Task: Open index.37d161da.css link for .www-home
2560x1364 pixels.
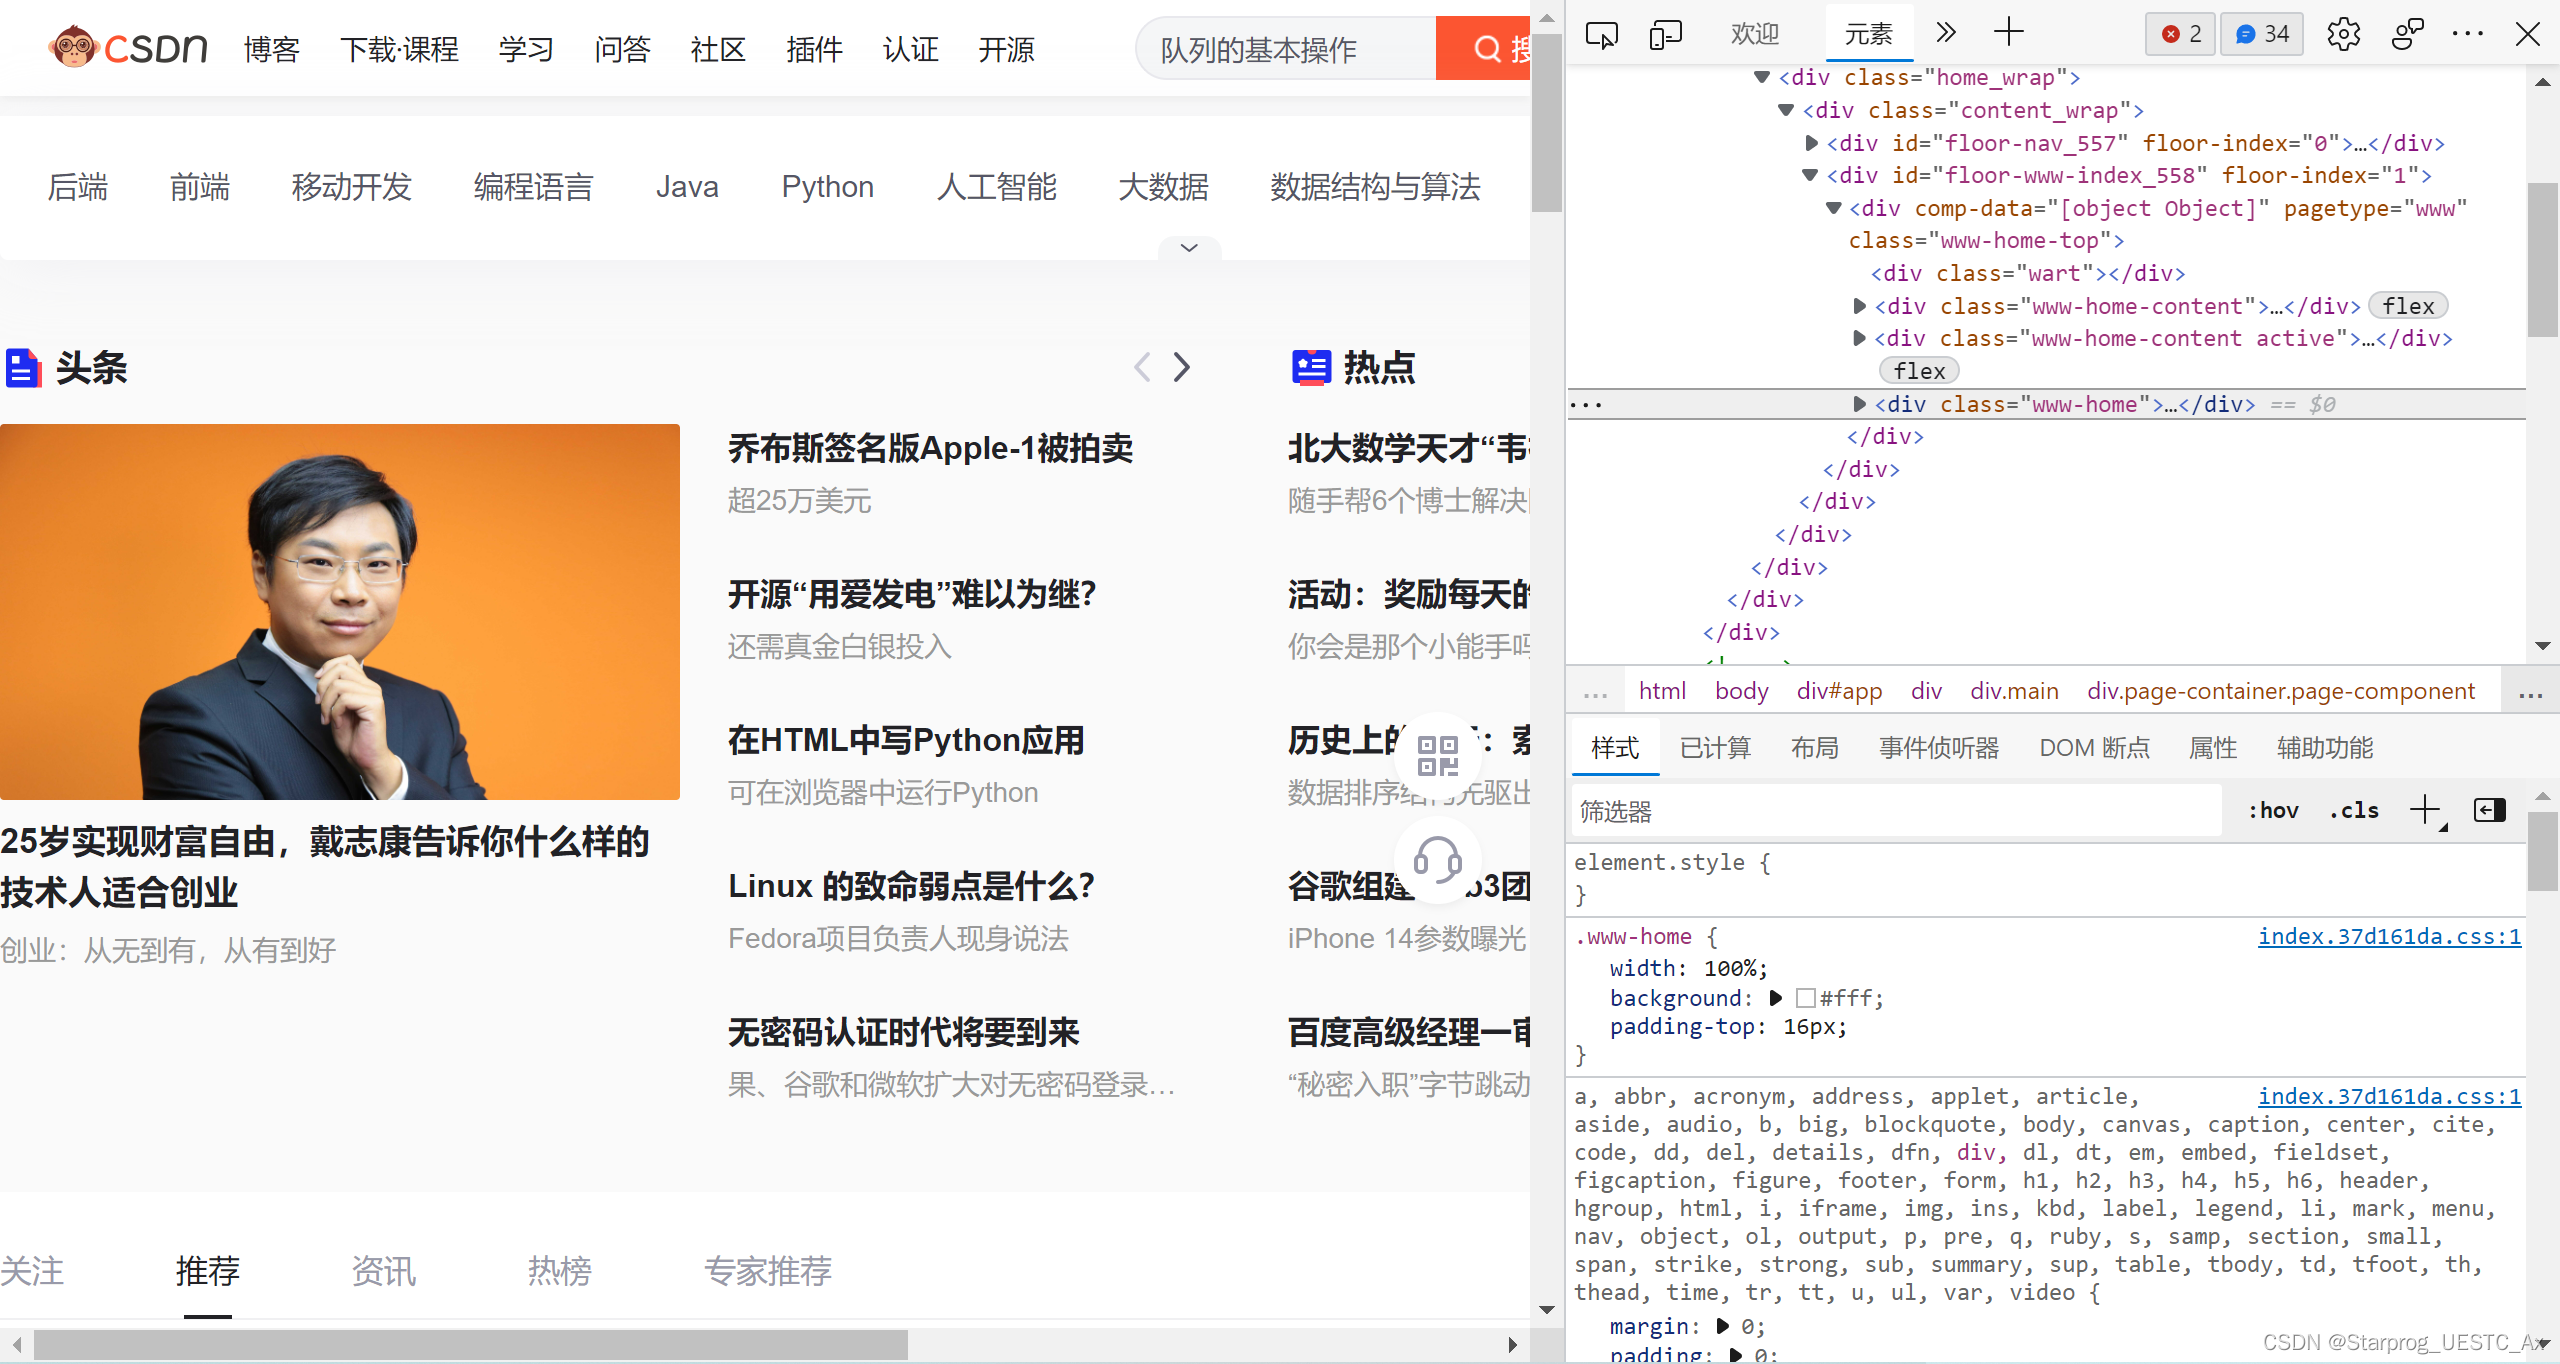Action: pos(2389,937)
